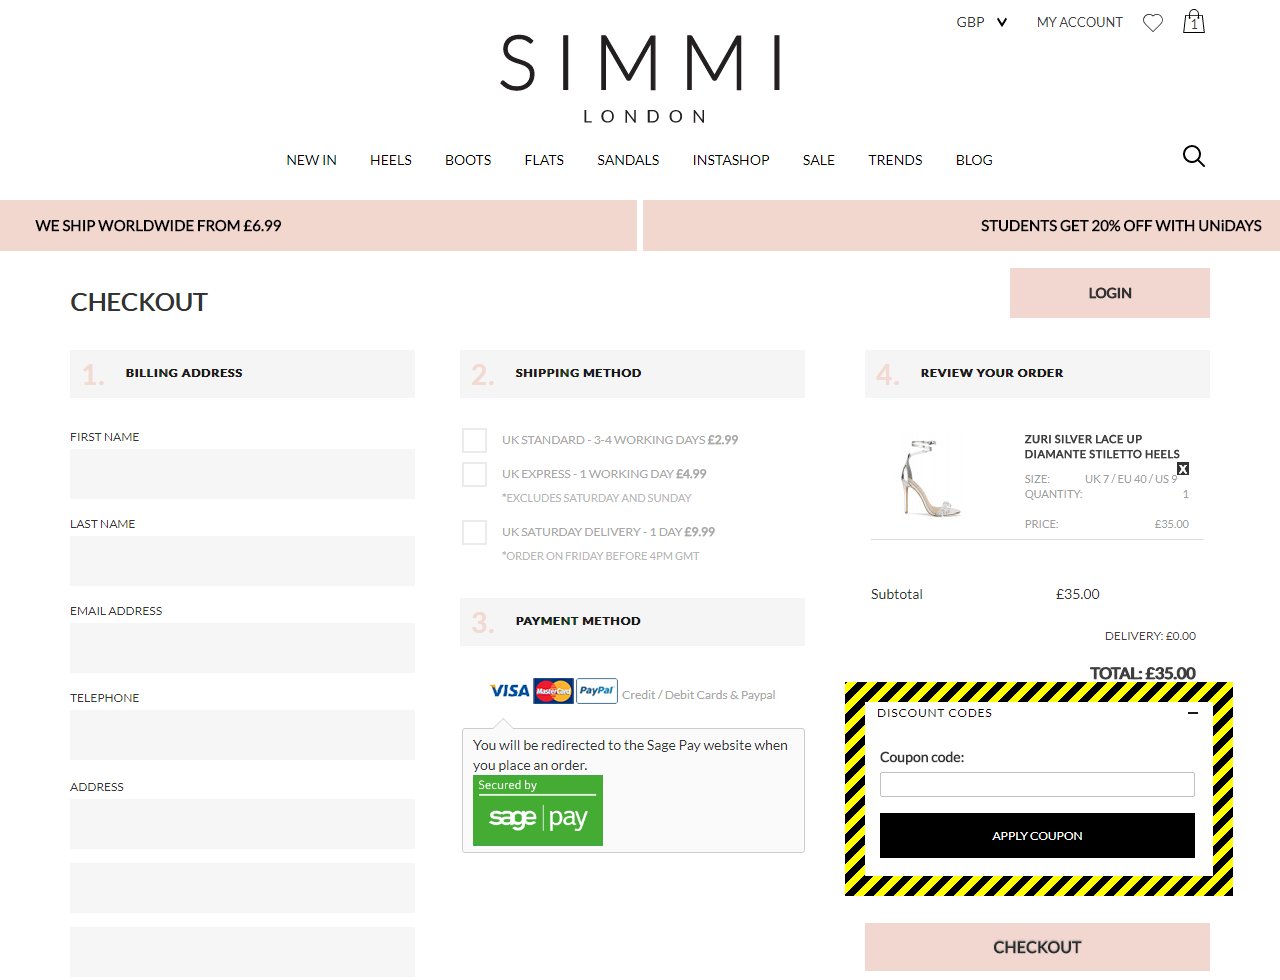Collapse the Discount Codes section
The width and height of the screenshot is (1280, 980).
click(x=1193, y=713)
